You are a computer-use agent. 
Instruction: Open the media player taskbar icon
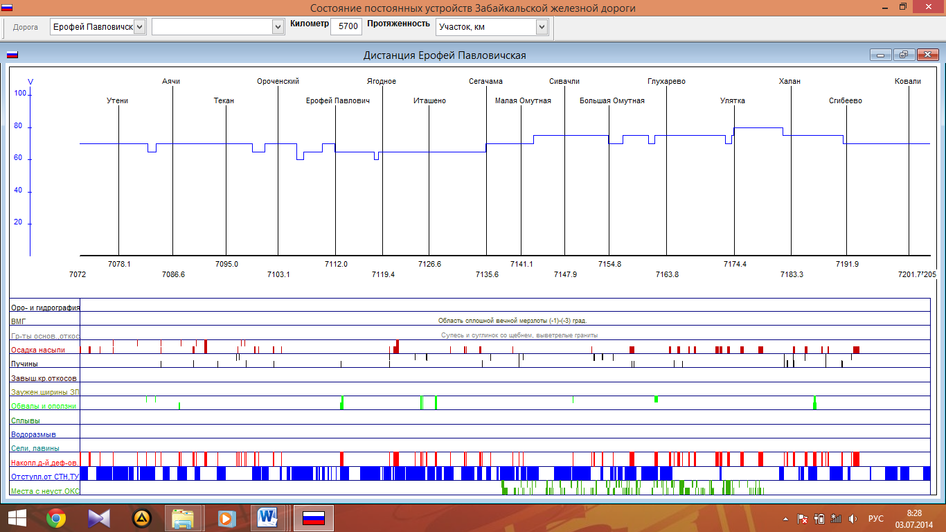226,518
